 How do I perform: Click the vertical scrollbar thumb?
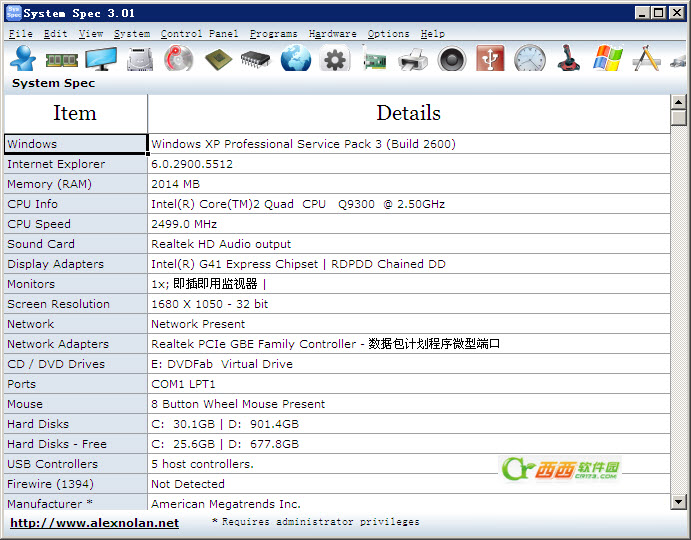click(x=678, y=118)
